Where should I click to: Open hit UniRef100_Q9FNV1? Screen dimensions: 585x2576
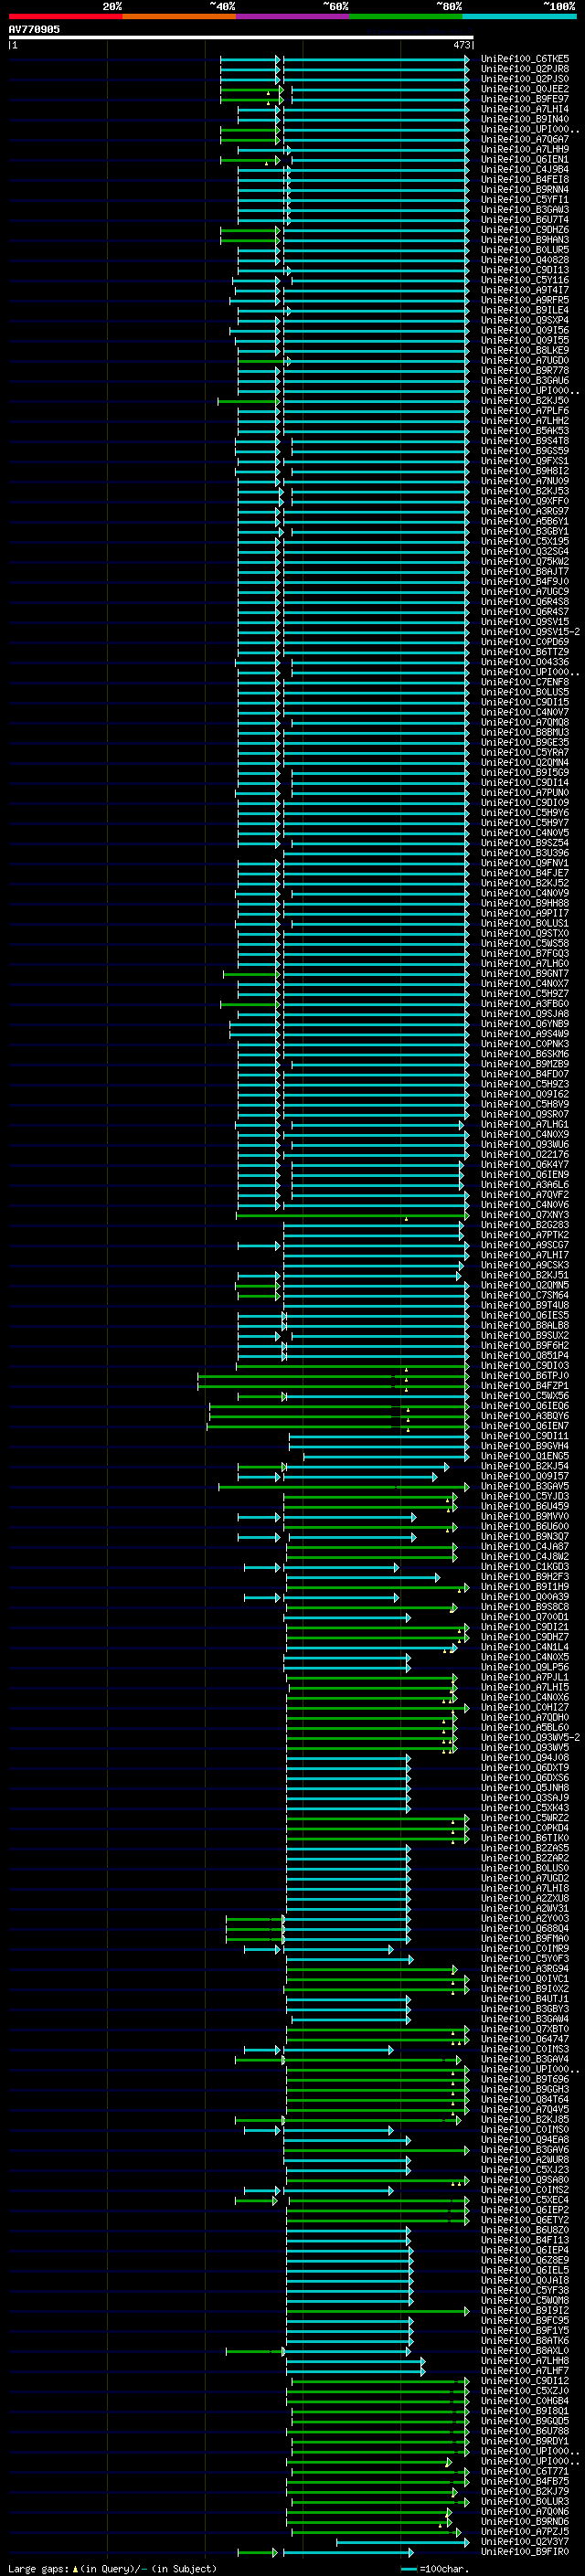click(525, 863)
